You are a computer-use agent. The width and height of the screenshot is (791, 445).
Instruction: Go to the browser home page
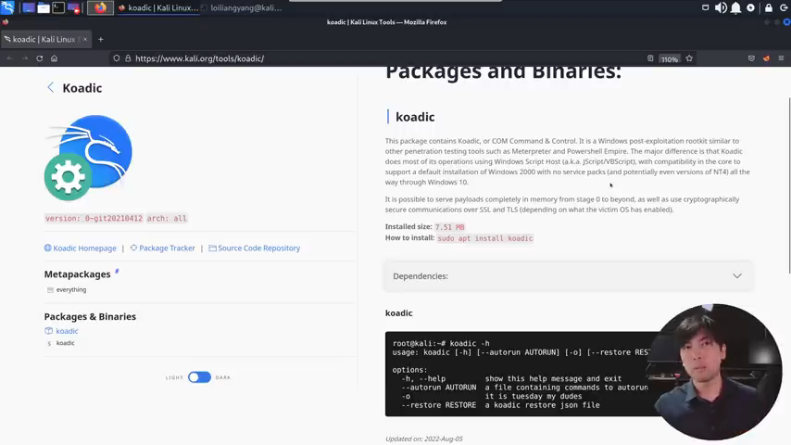[x=54, y=59]
